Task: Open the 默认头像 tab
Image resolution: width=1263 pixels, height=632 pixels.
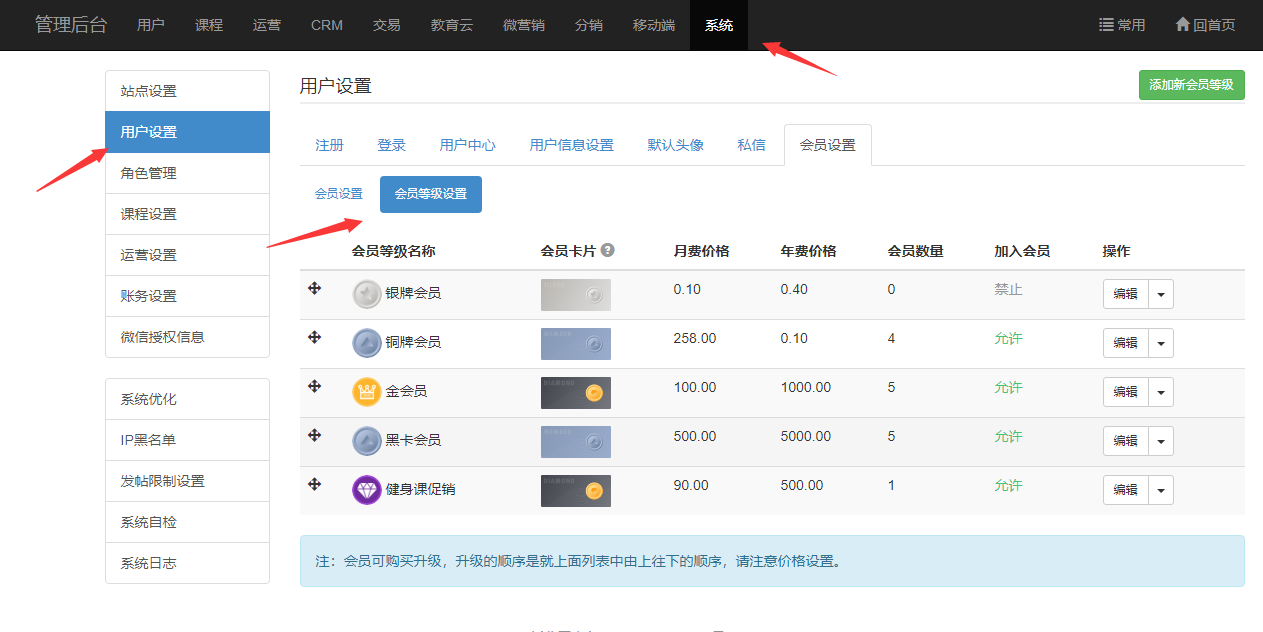Action: pyautogui.click(x=675, y=145)
